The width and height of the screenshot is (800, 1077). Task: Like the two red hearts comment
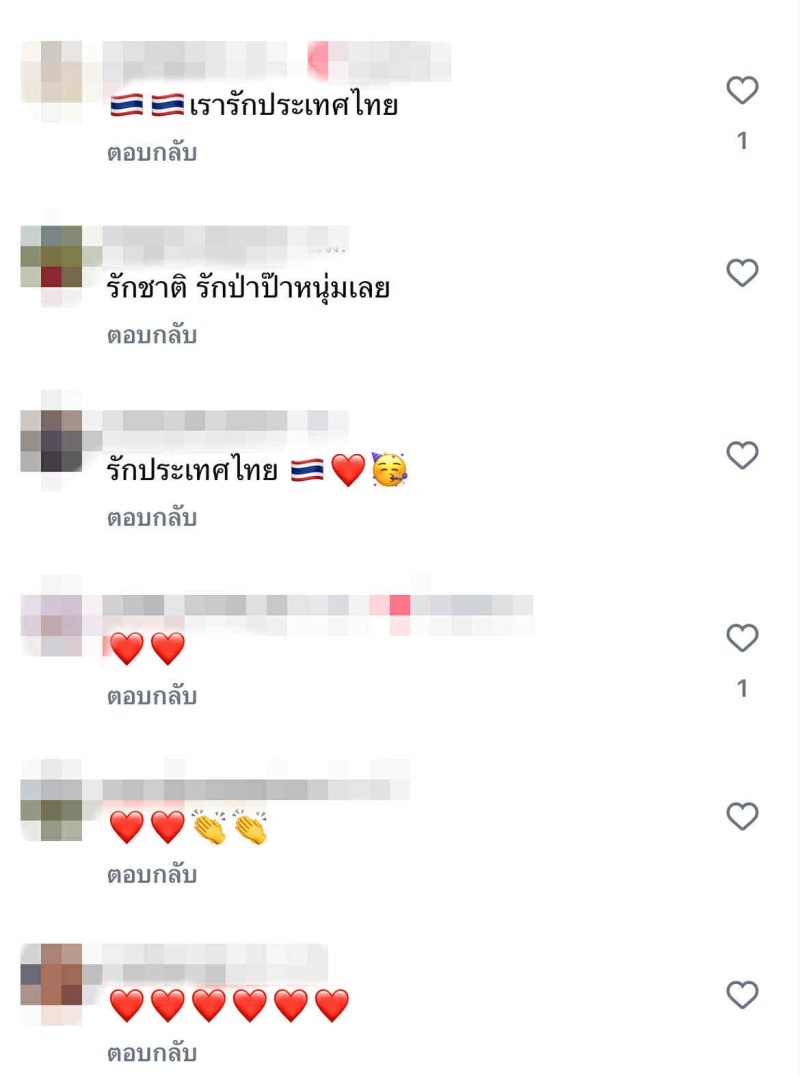[742, 638]
